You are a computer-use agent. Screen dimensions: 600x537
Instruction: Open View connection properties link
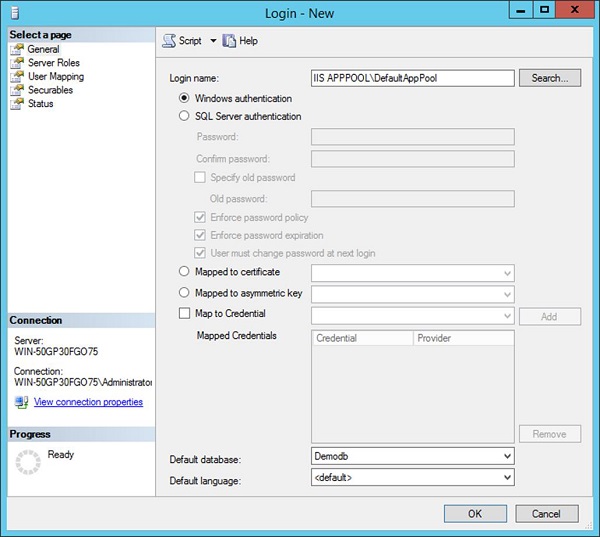point(88,402)
